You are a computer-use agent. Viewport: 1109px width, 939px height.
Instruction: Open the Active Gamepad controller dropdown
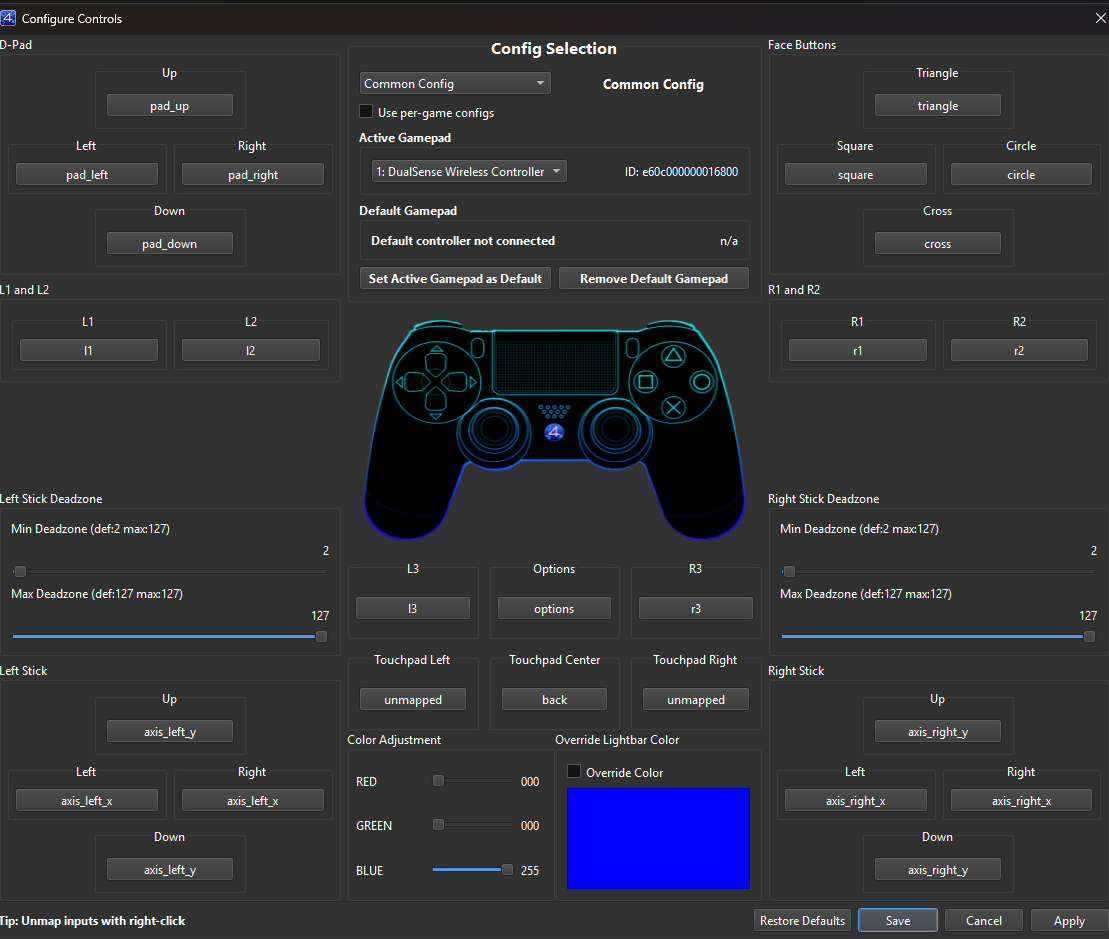(469, 171)
